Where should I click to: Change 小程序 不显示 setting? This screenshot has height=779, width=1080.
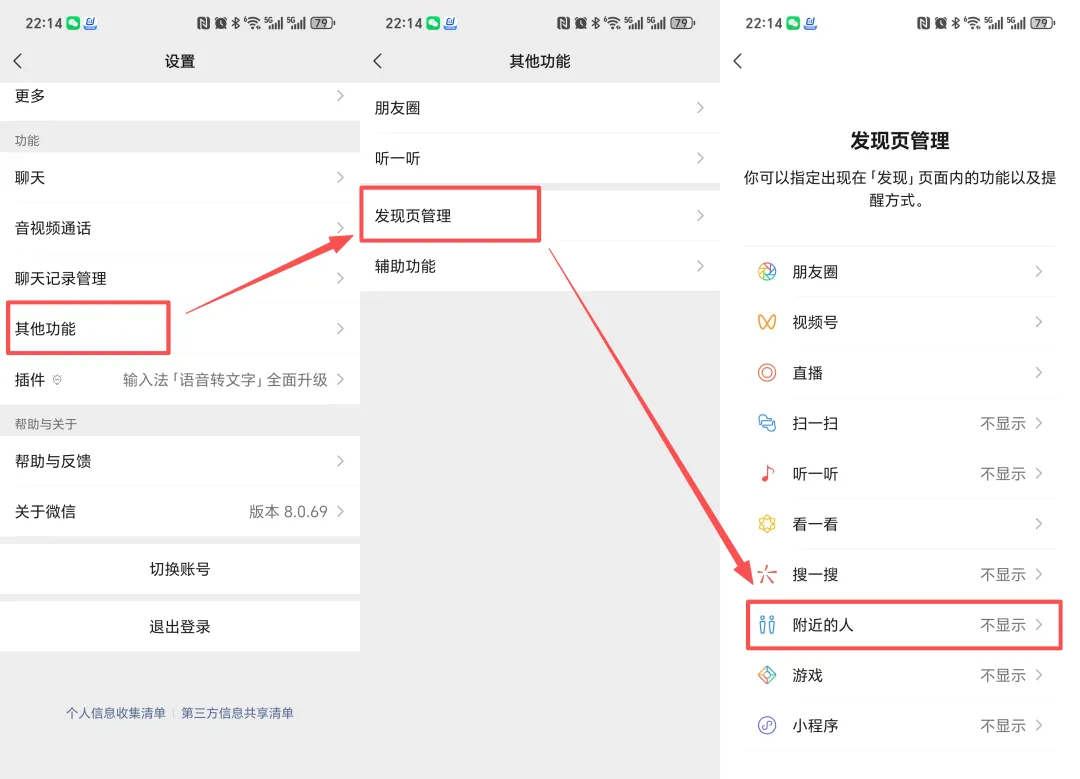click(x=1003, y=725)
